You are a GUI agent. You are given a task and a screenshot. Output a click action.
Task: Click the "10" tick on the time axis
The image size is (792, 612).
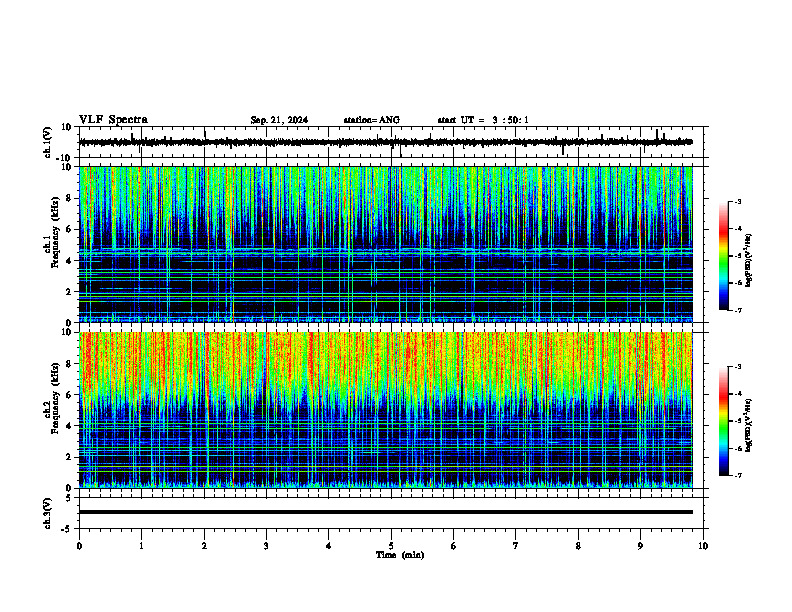point(703,546)
